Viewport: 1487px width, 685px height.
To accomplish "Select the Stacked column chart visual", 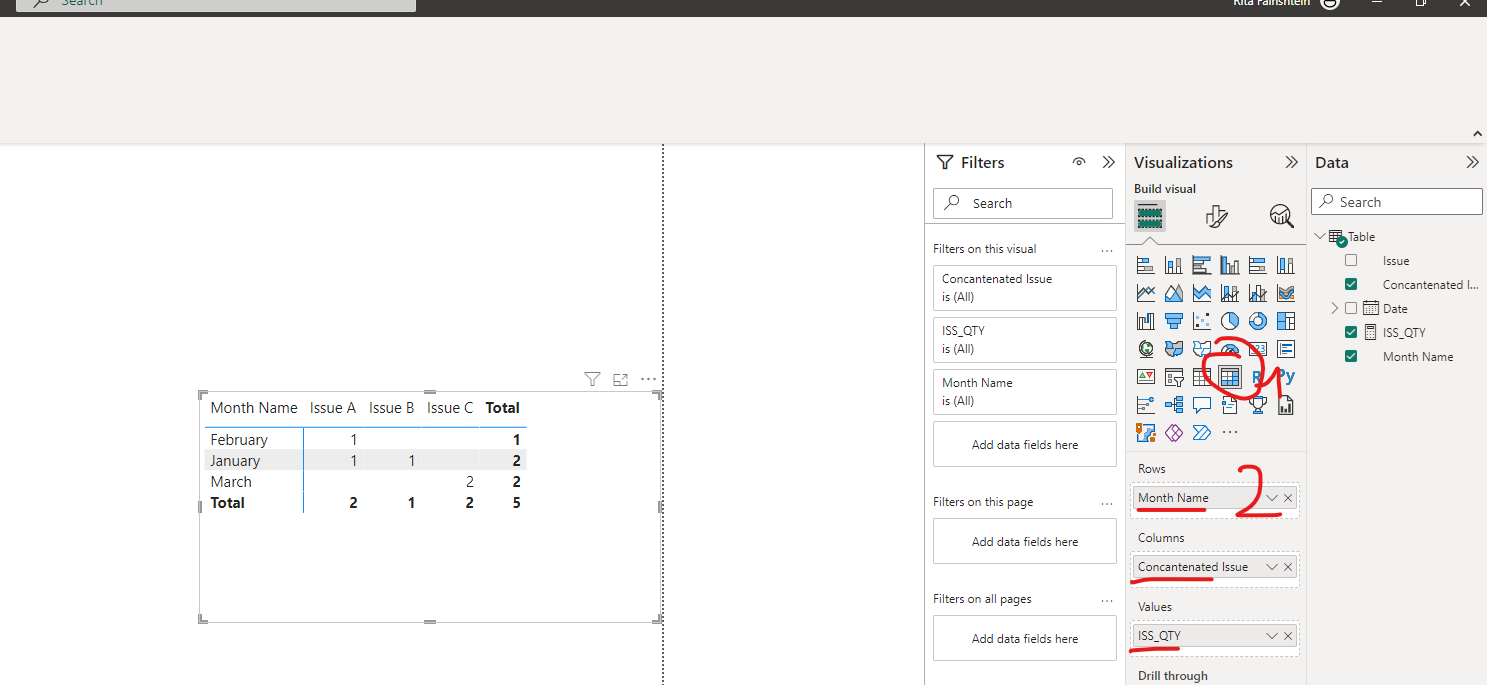I will click(x=1174, y=265).
